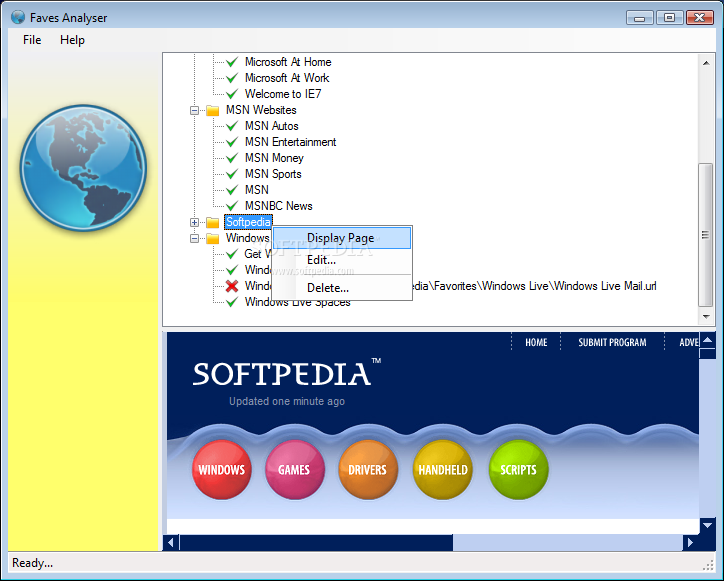Click the Faves Analyser title bar globe icon
Screen dimensions: 724x581
click(x=18, y=18)
